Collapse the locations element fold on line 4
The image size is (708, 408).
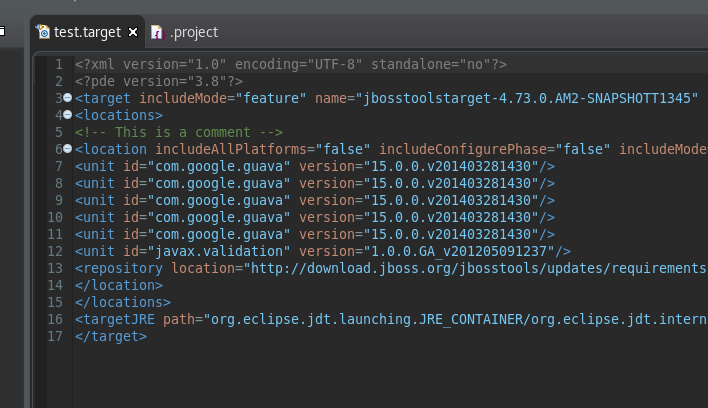coord(67,115)
